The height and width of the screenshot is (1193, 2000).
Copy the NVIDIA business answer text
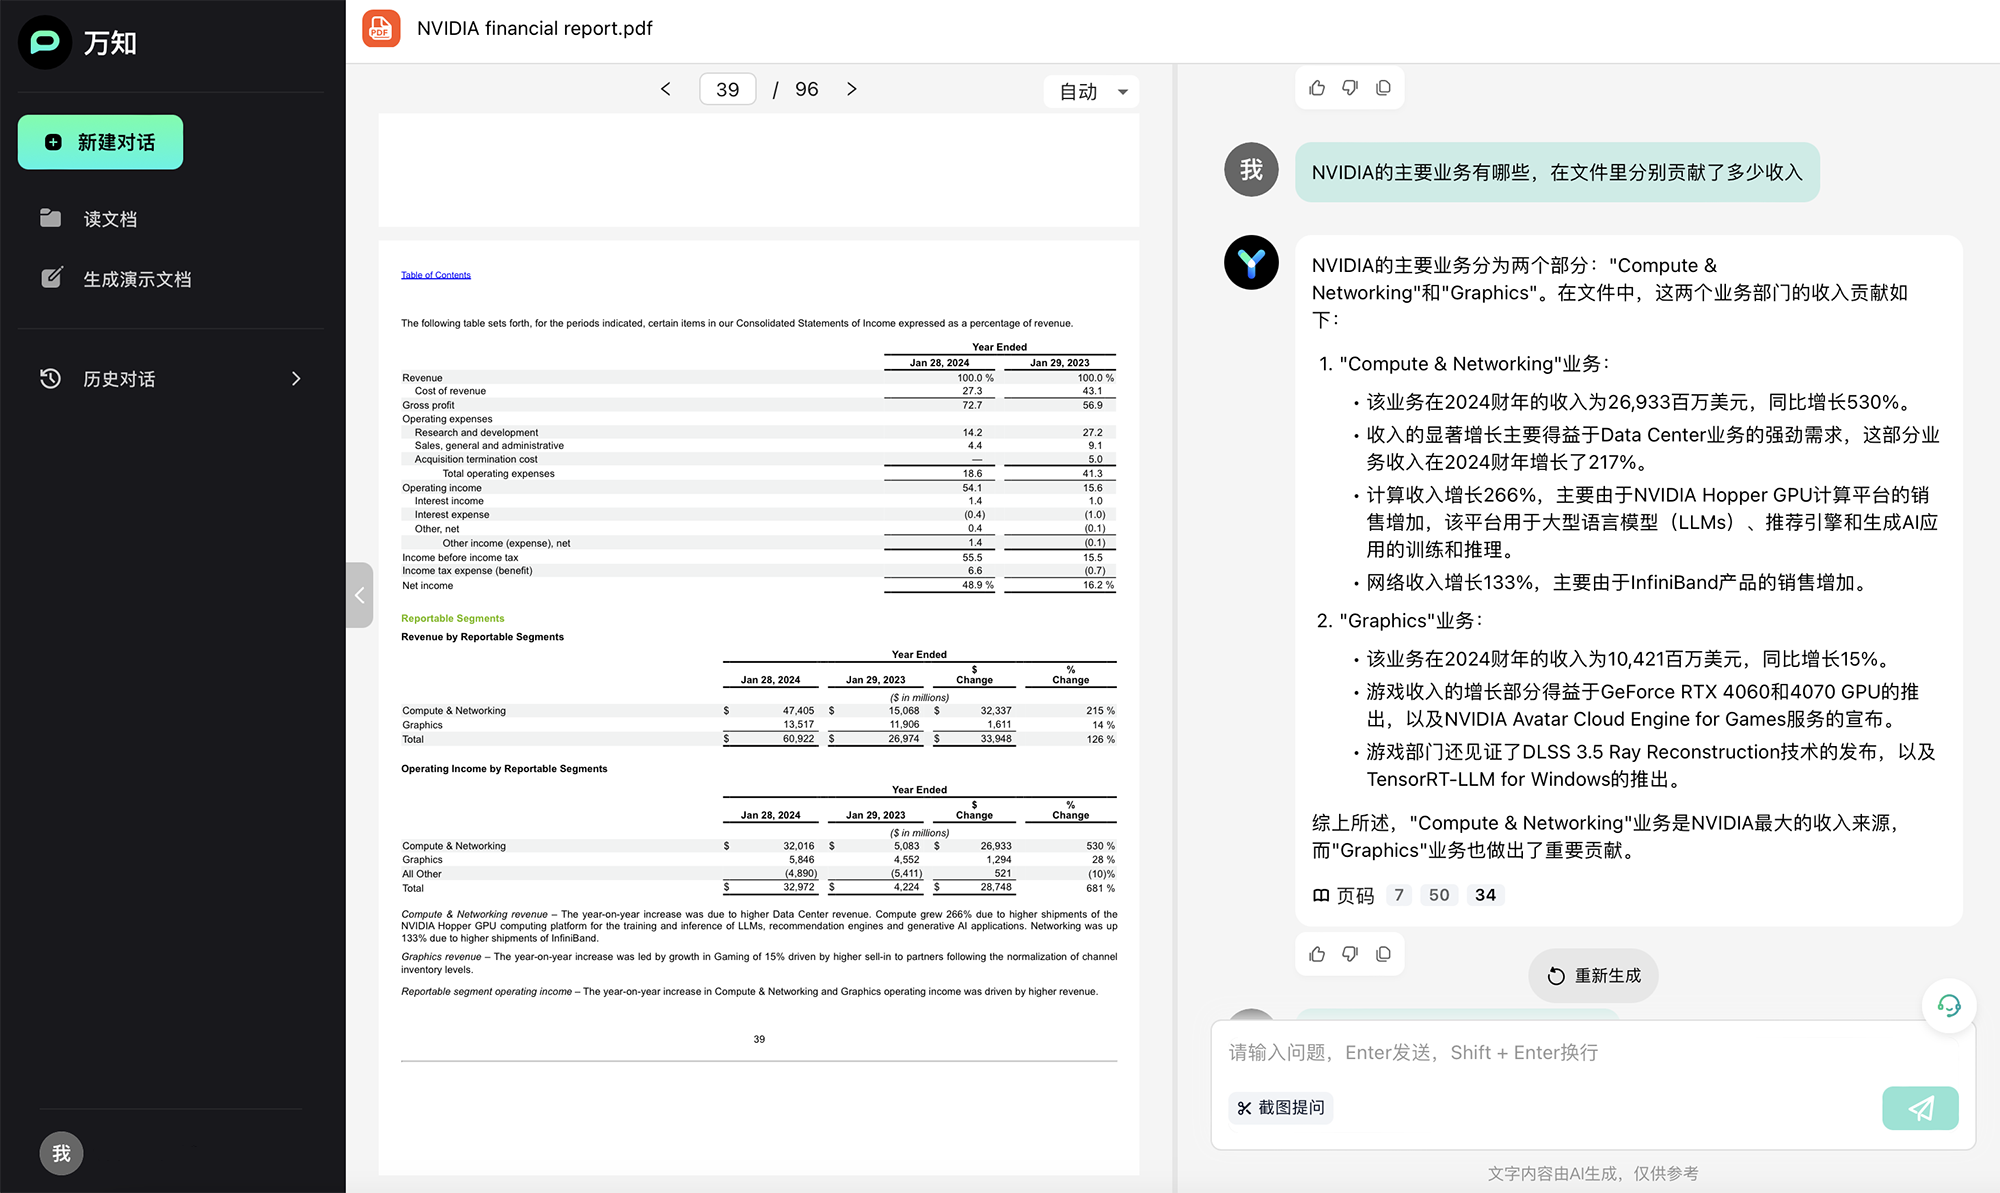coord(1383,954)
